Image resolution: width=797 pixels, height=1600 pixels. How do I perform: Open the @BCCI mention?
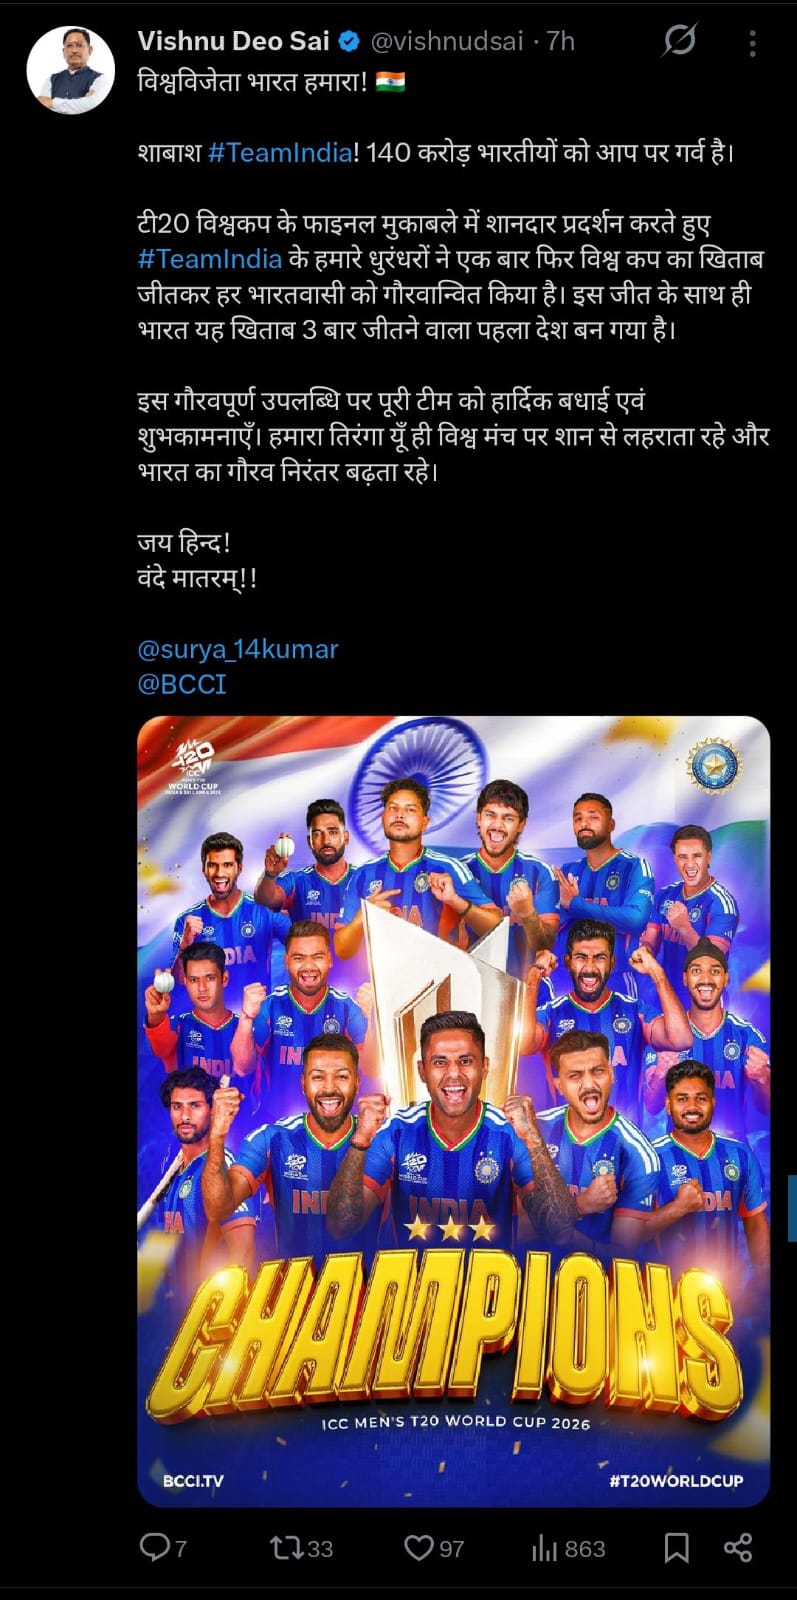click(x=182, y=684)
